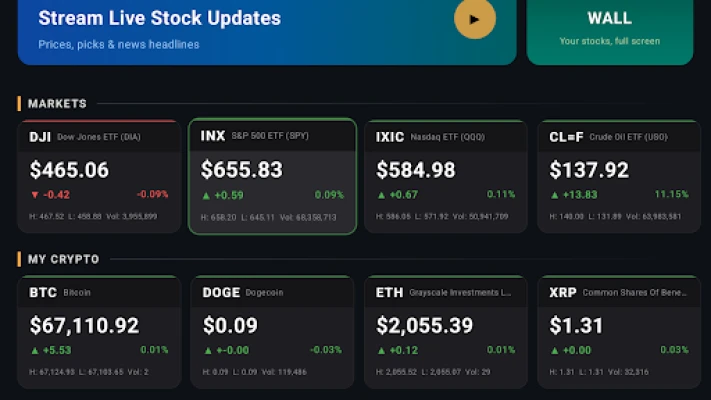Image resolution: width=711 pixels, height=400 pixels.
Task: Click the green up arrow on CL=F
Action: [x=555, y=195]
